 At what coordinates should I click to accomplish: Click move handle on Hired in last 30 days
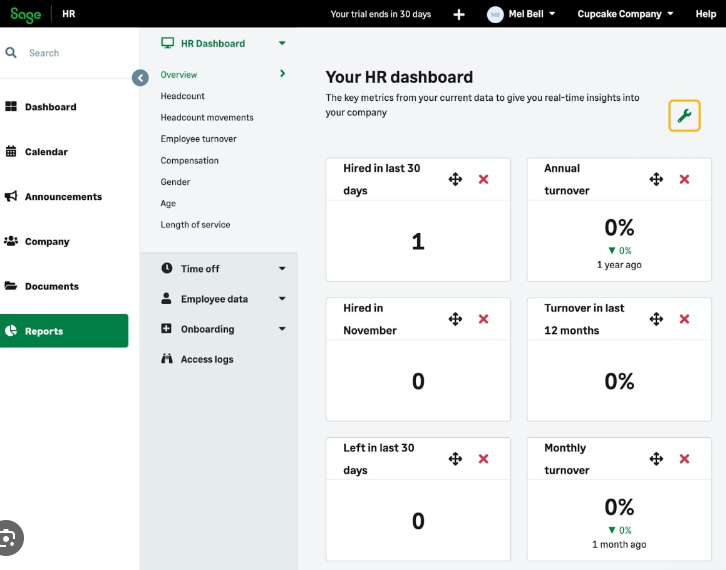coord(455,179)
